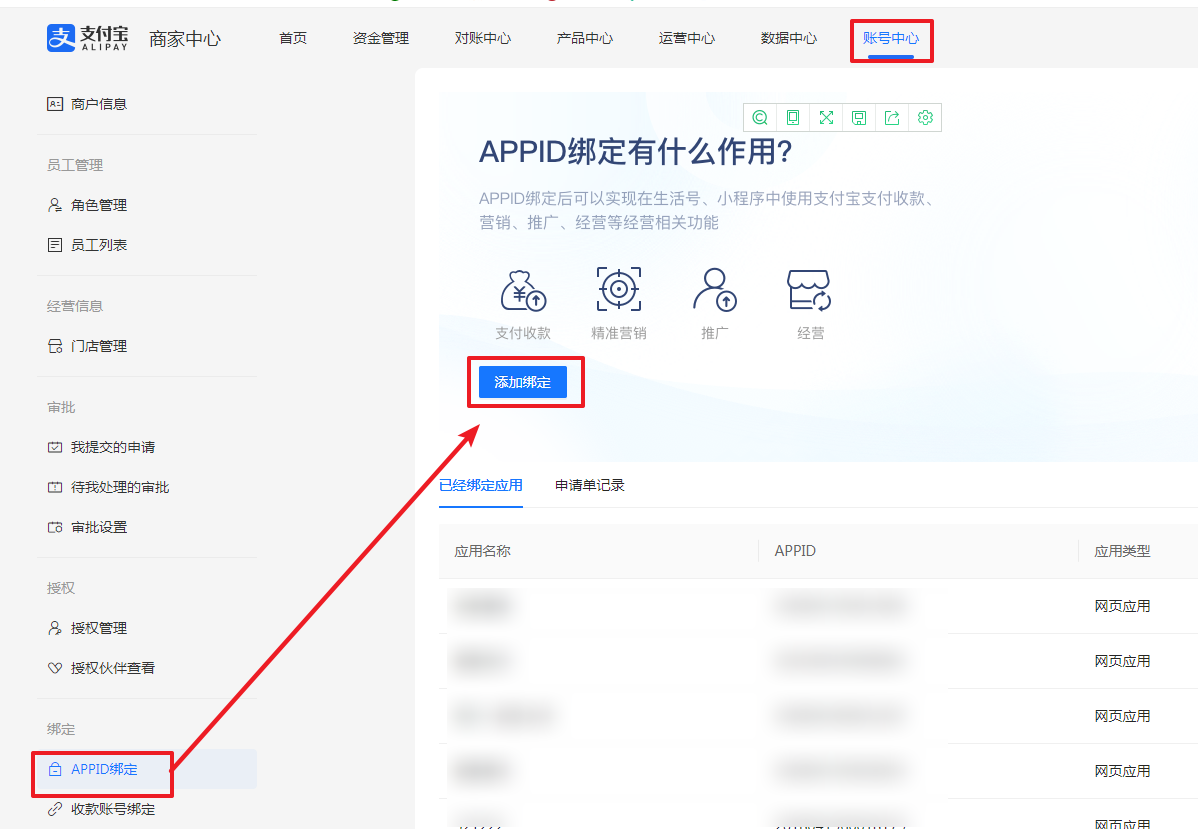This screenshot has height=829, width=1198.
Task: Click the 我提交的申请 icon
Action: coord(55,447)
